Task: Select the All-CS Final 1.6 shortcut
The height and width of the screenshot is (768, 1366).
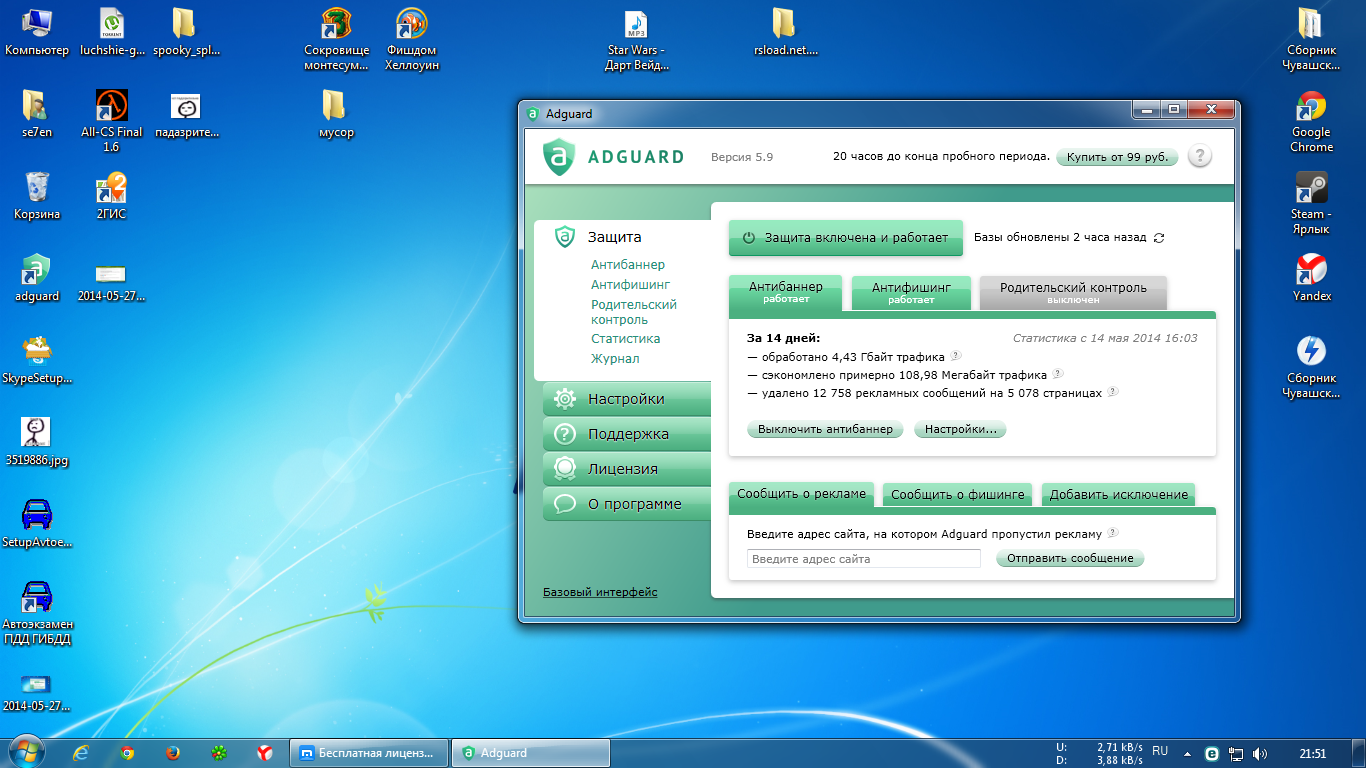Action: (x=111, y=121)
